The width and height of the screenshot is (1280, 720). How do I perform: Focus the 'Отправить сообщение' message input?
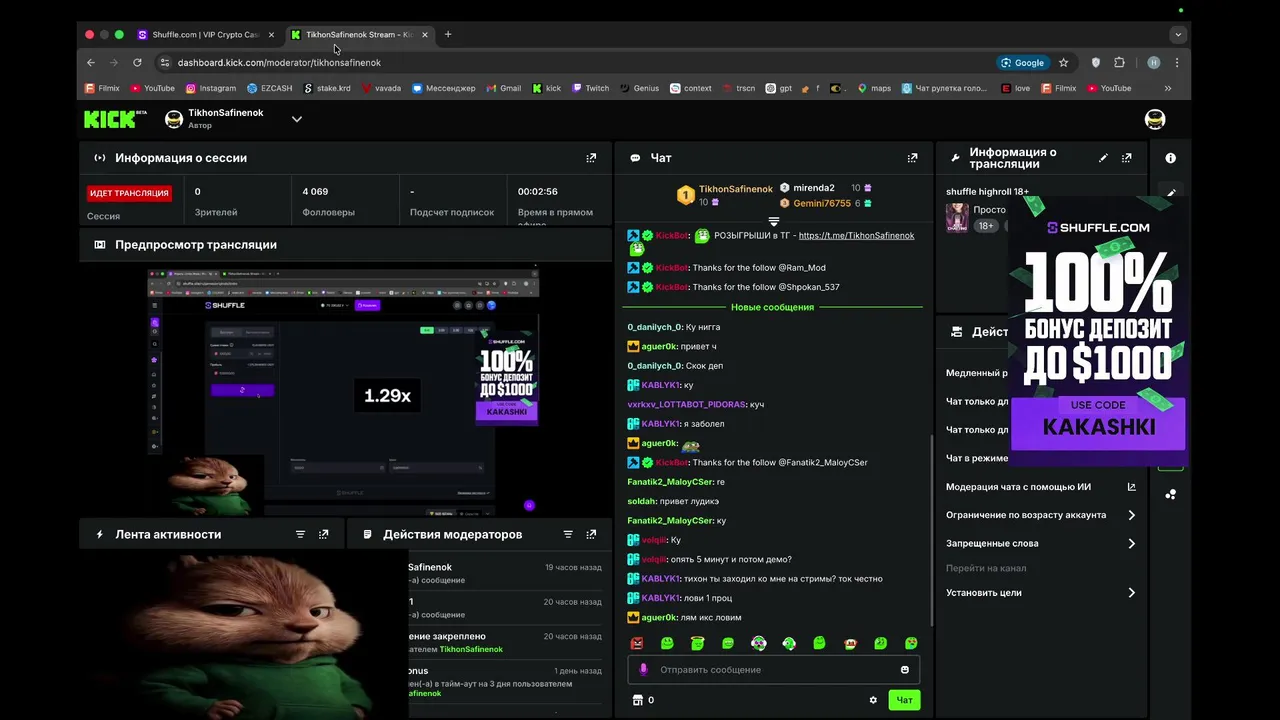773,670
